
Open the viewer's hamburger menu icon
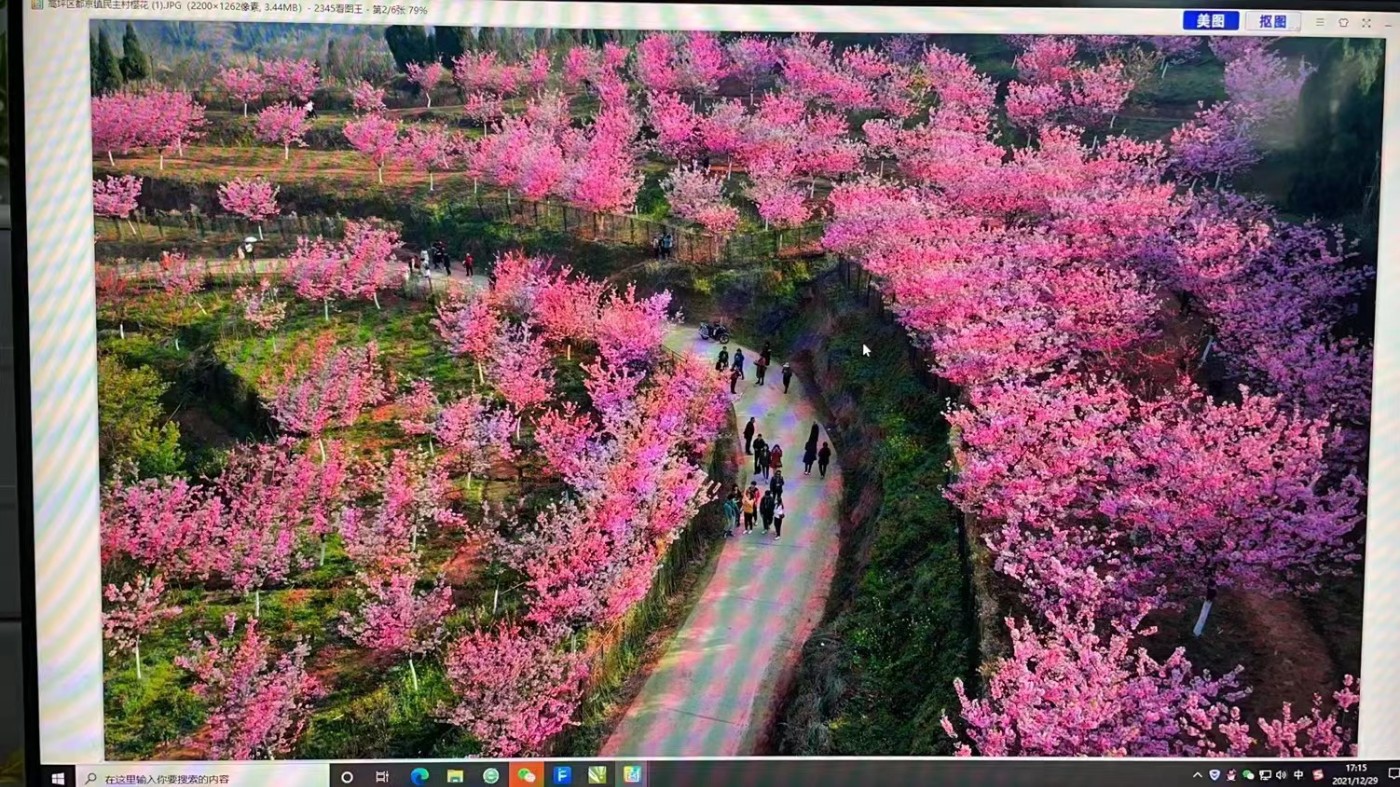tap(1320, 22)
